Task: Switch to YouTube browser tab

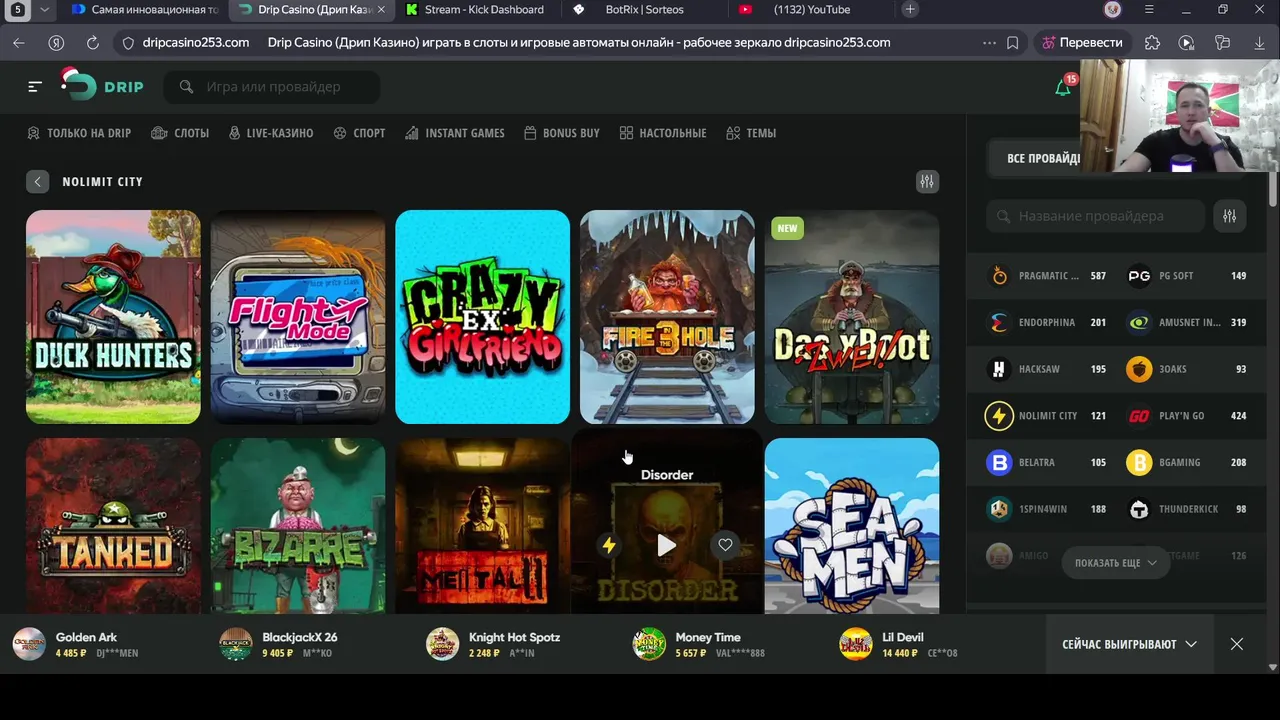Action: (x=811, y=10)
